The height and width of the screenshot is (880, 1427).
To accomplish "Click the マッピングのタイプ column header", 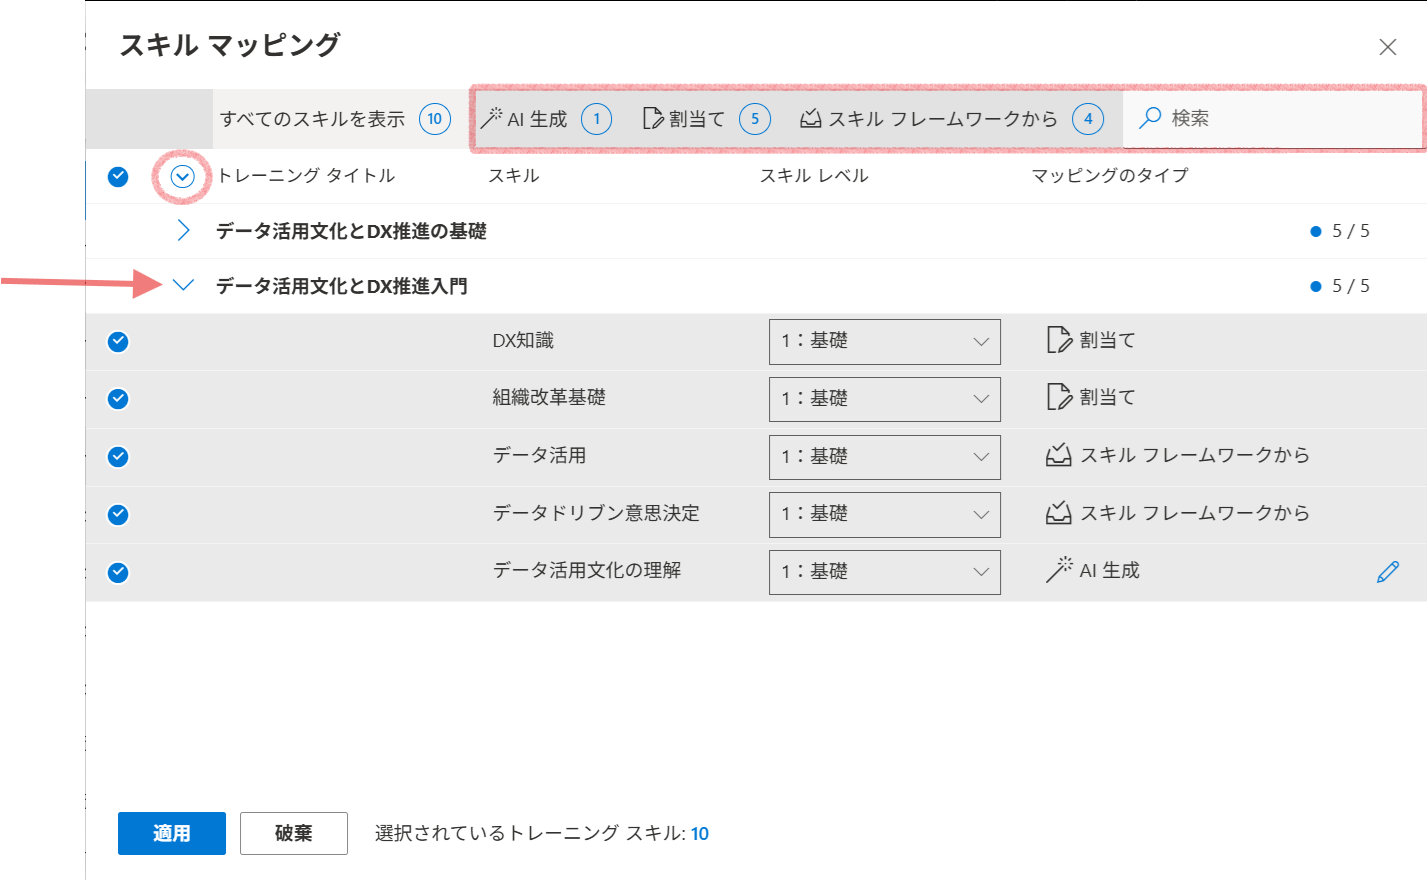I will pos(1110,176).
